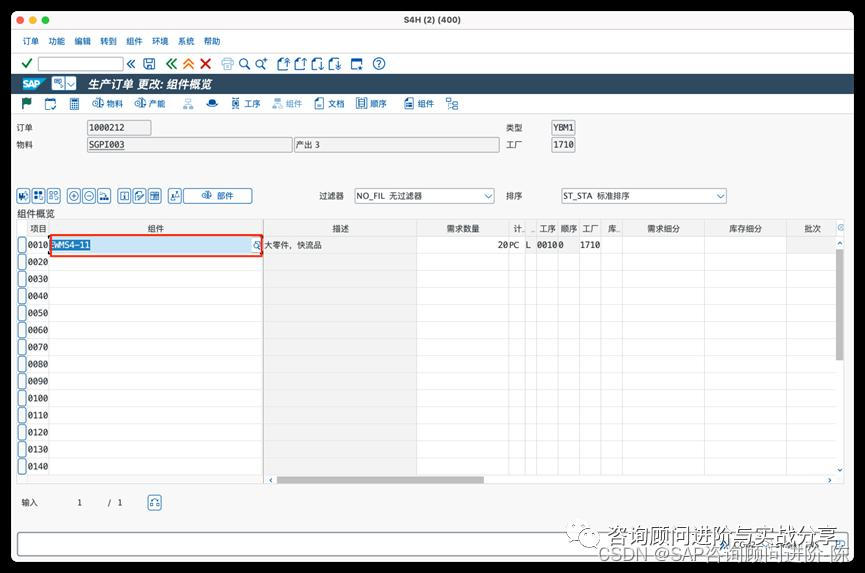865x573 pixels.
Task: Click the vertical scrollbar of the component table
Action: (840, 304)
